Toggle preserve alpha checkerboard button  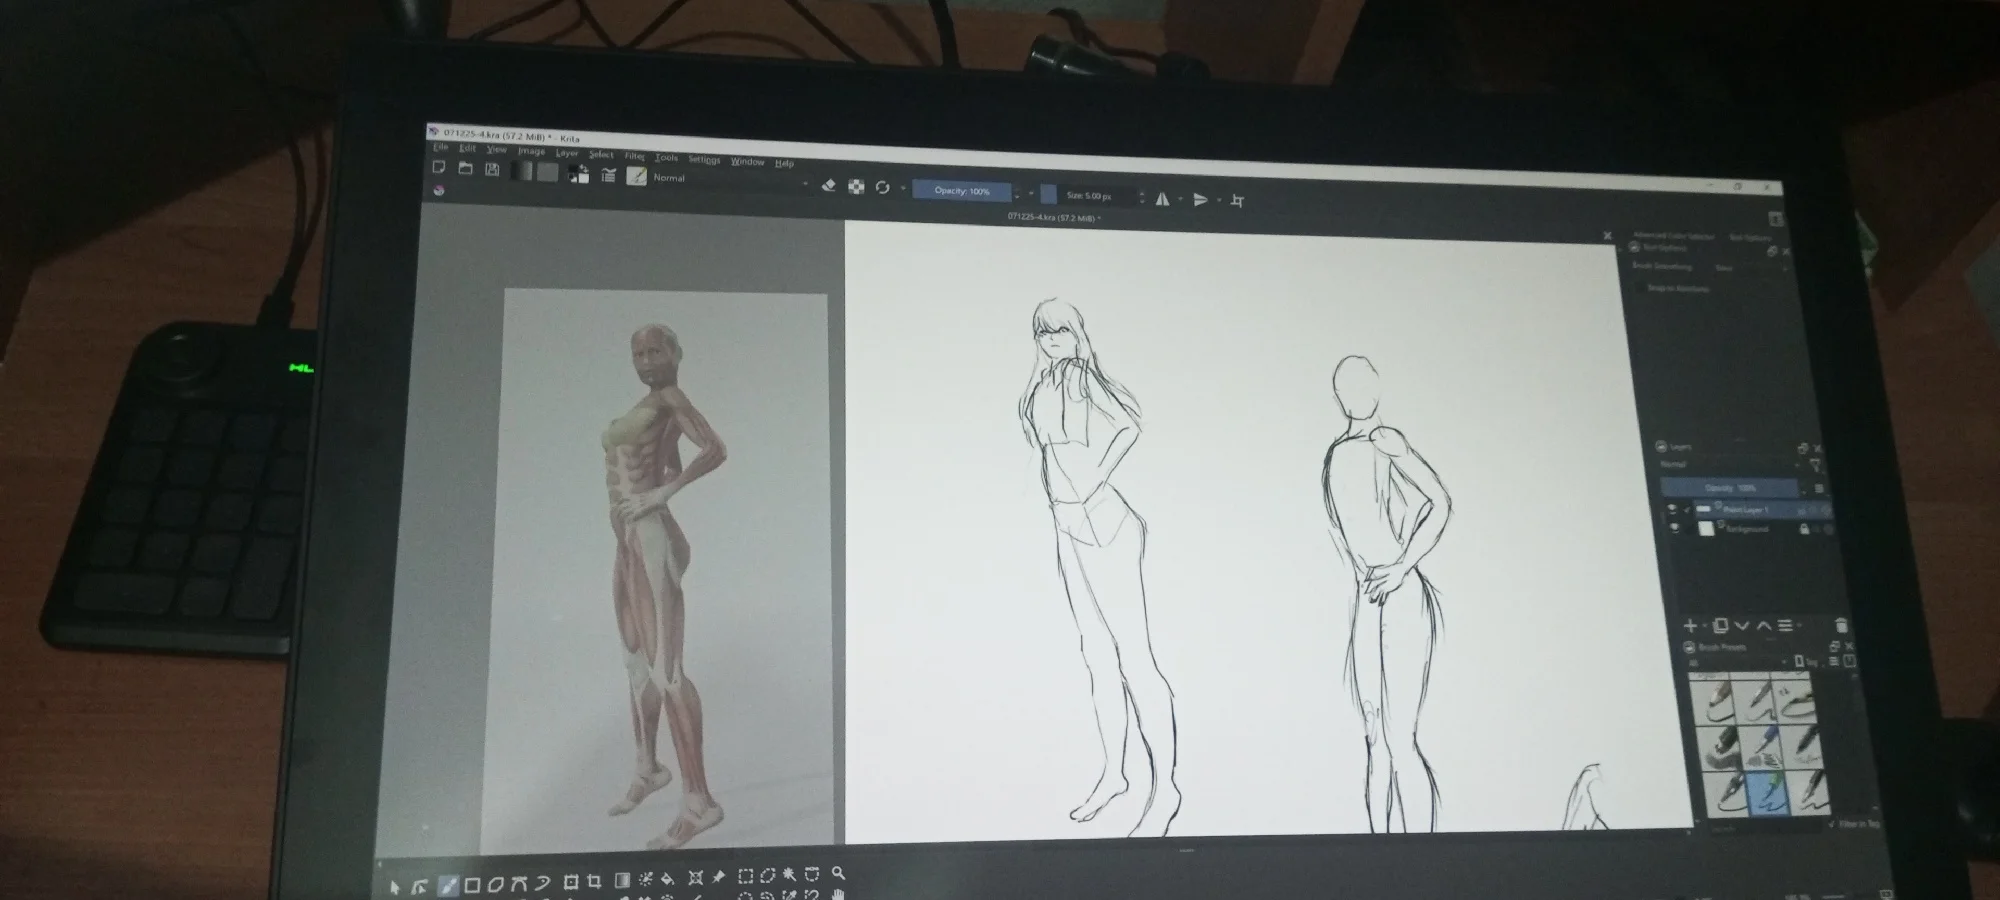[x=856, y=186]
